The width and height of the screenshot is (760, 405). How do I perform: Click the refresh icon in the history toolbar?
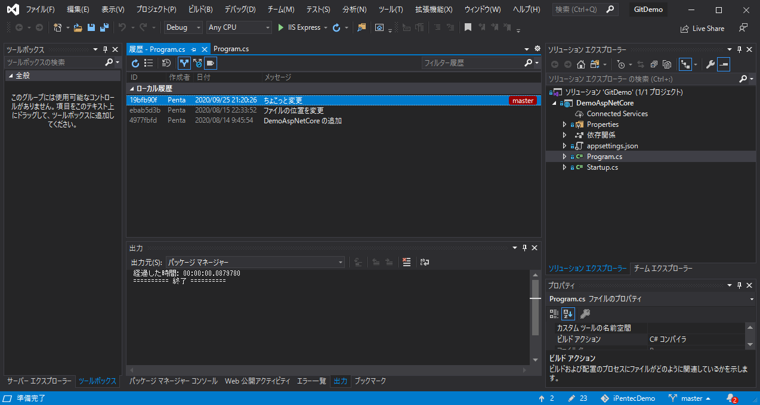pos(136,63)
